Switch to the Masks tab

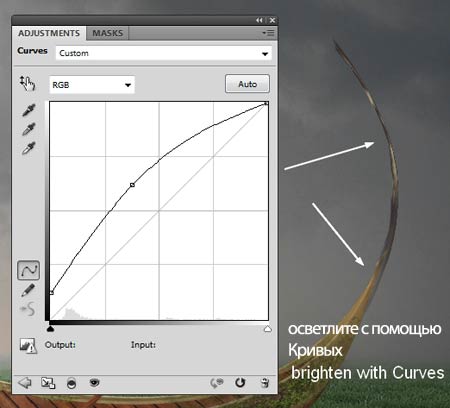coord(108,33)
